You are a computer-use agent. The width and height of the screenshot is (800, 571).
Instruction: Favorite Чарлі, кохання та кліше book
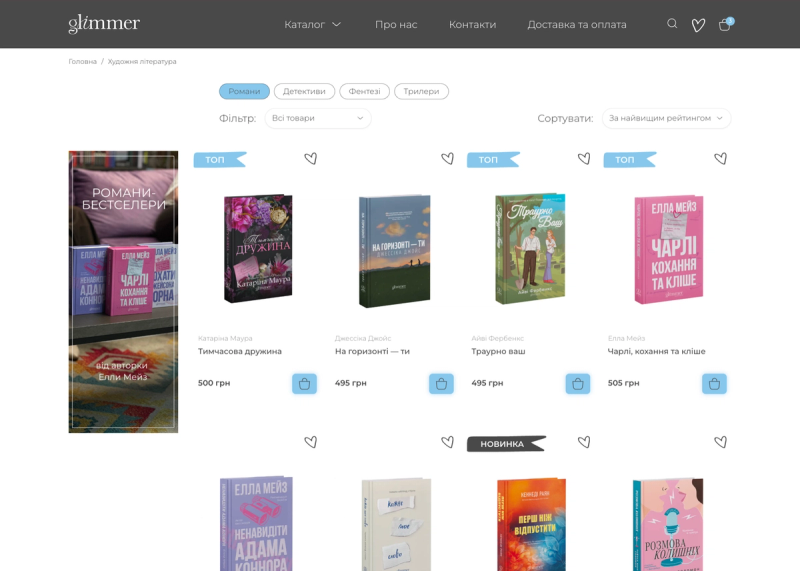click(720, 159)
